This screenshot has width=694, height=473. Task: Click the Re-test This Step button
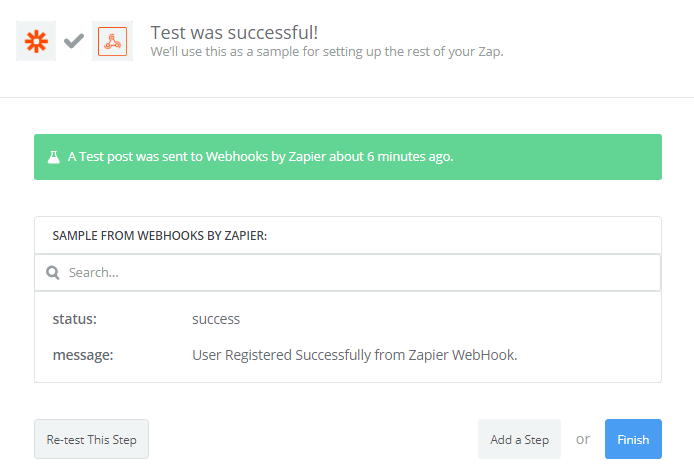coord(91,439)
